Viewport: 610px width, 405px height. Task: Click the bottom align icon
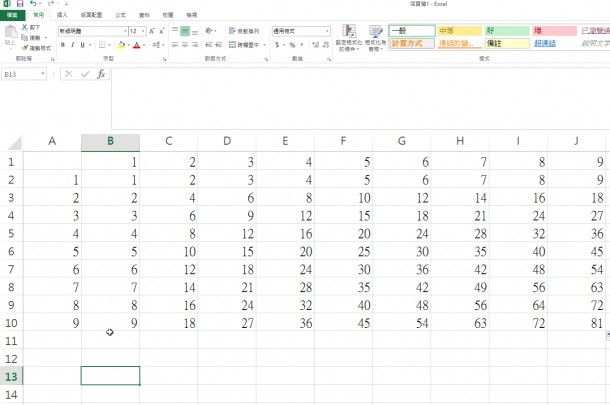[x=195, y=31]
